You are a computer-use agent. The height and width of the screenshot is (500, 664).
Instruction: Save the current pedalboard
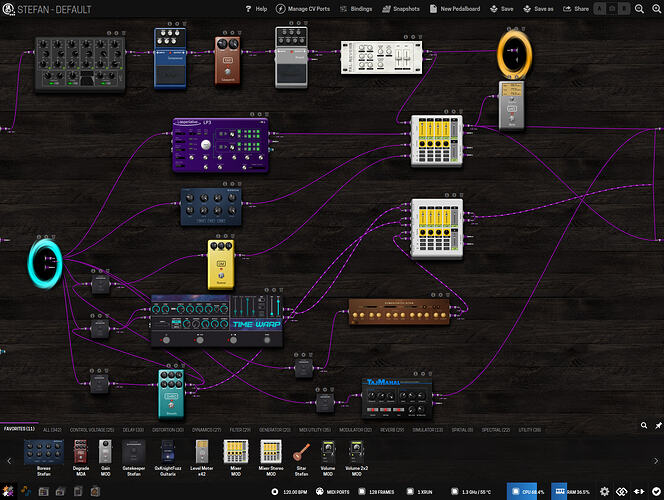[x=501, y=8]
